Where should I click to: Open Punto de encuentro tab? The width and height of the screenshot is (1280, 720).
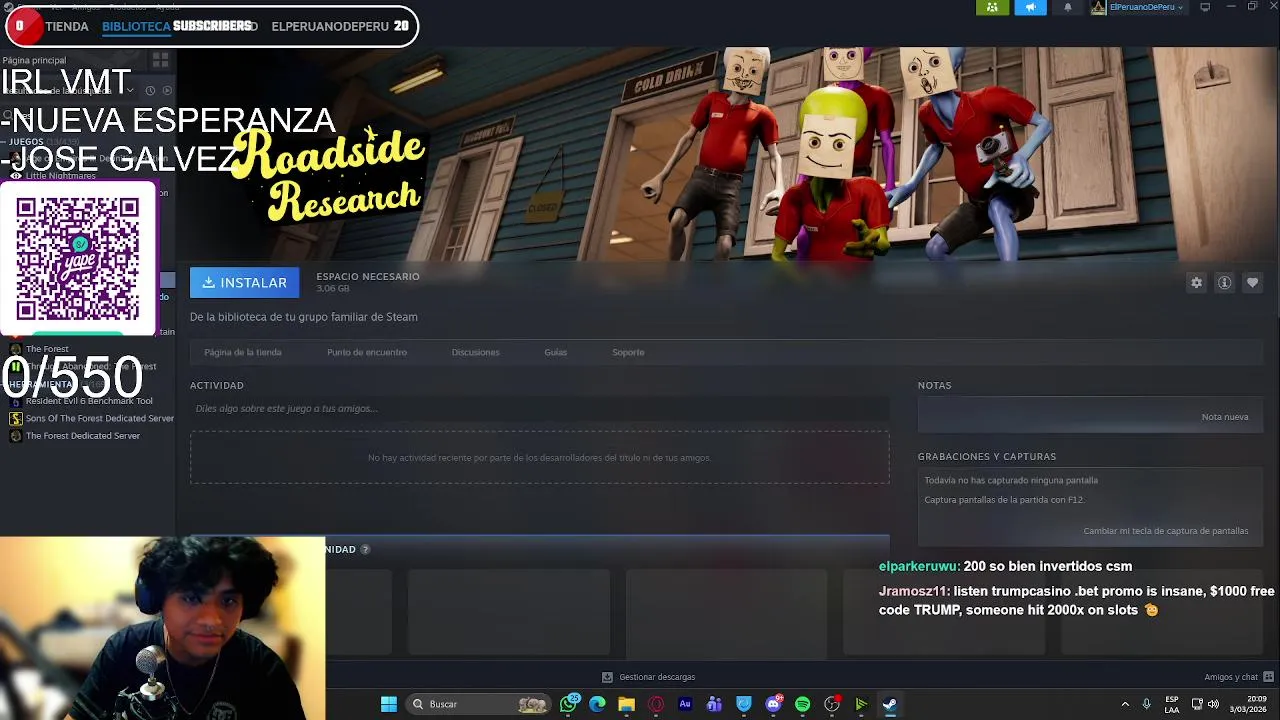pos(367,352)
